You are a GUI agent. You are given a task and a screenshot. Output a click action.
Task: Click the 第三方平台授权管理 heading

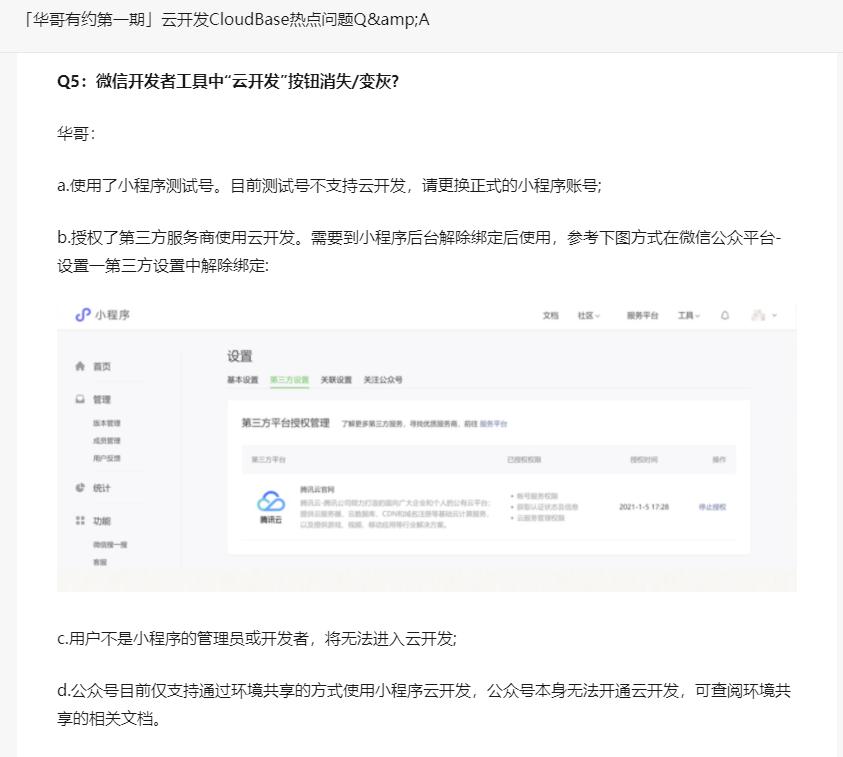click(x=285, y=423)
